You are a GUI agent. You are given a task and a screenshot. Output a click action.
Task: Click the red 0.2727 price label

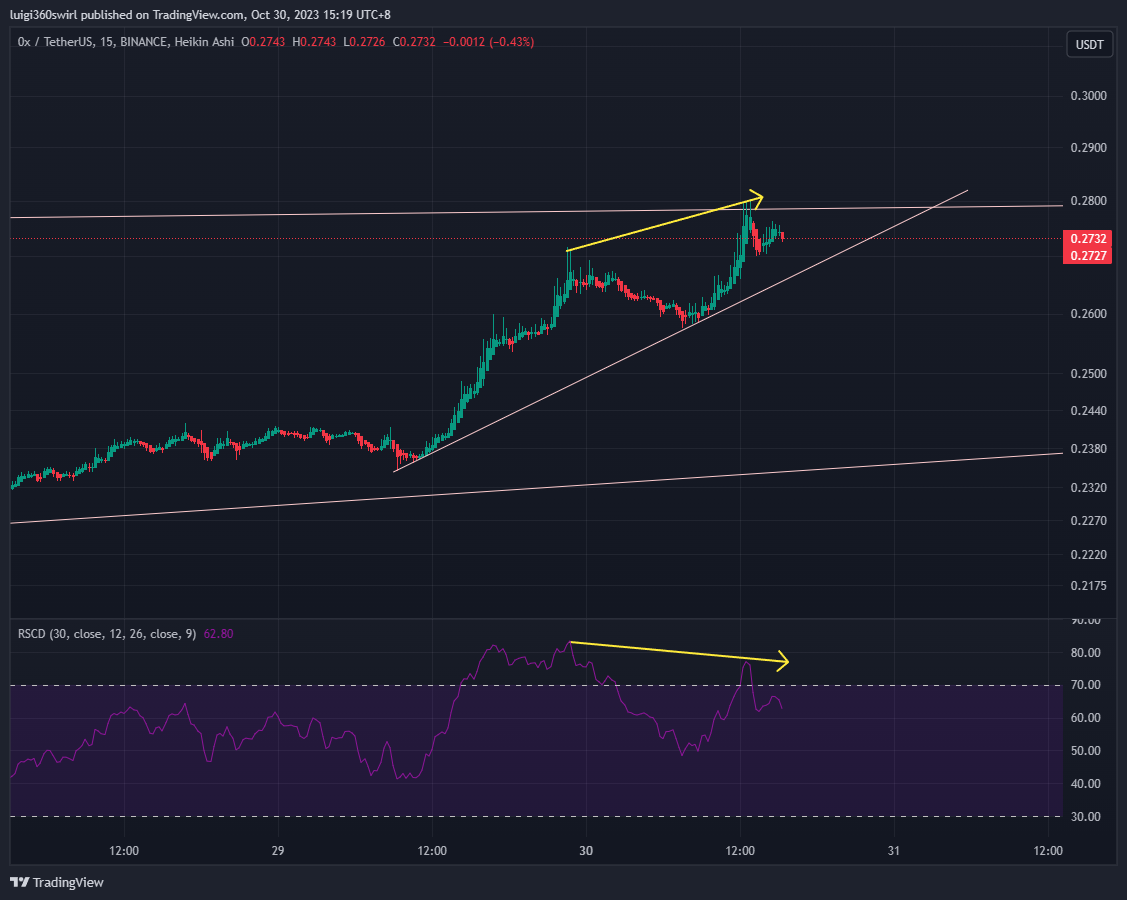click(1087, 255)
